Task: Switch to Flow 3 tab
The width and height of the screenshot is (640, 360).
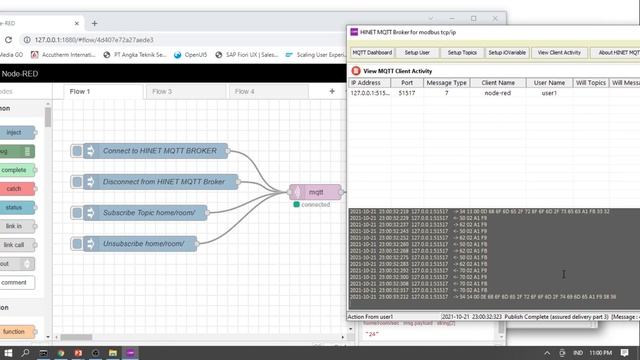Action: click(x=186, y=92)
